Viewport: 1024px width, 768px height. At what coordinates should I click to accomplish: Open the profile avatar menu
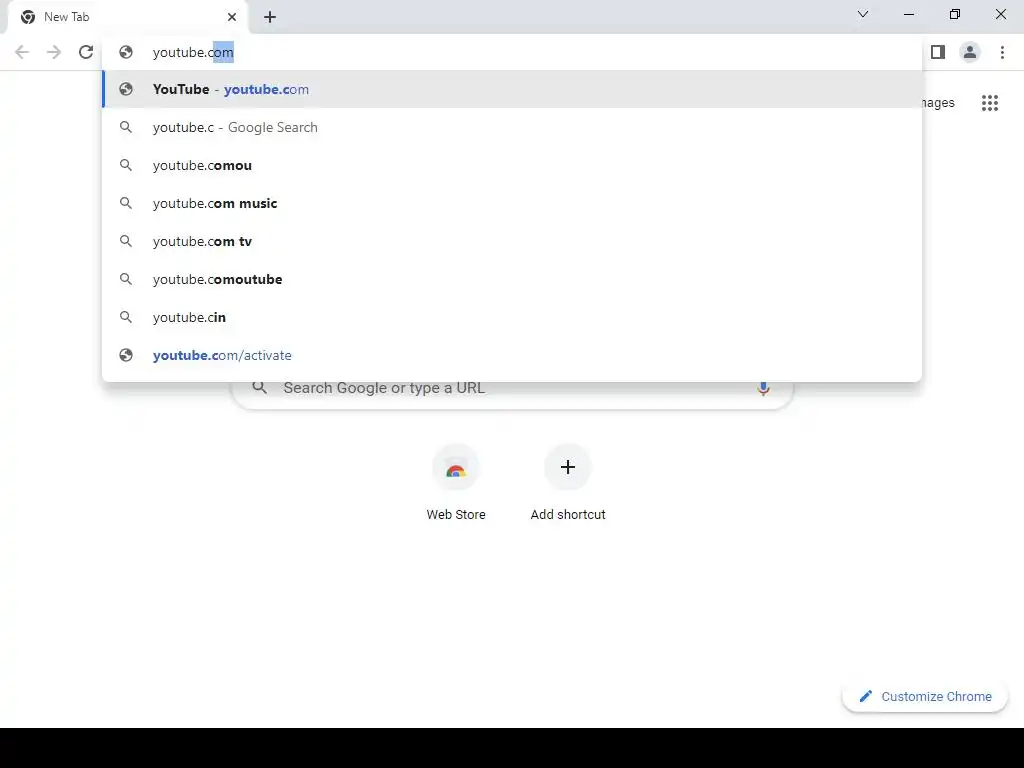point(970,52)
